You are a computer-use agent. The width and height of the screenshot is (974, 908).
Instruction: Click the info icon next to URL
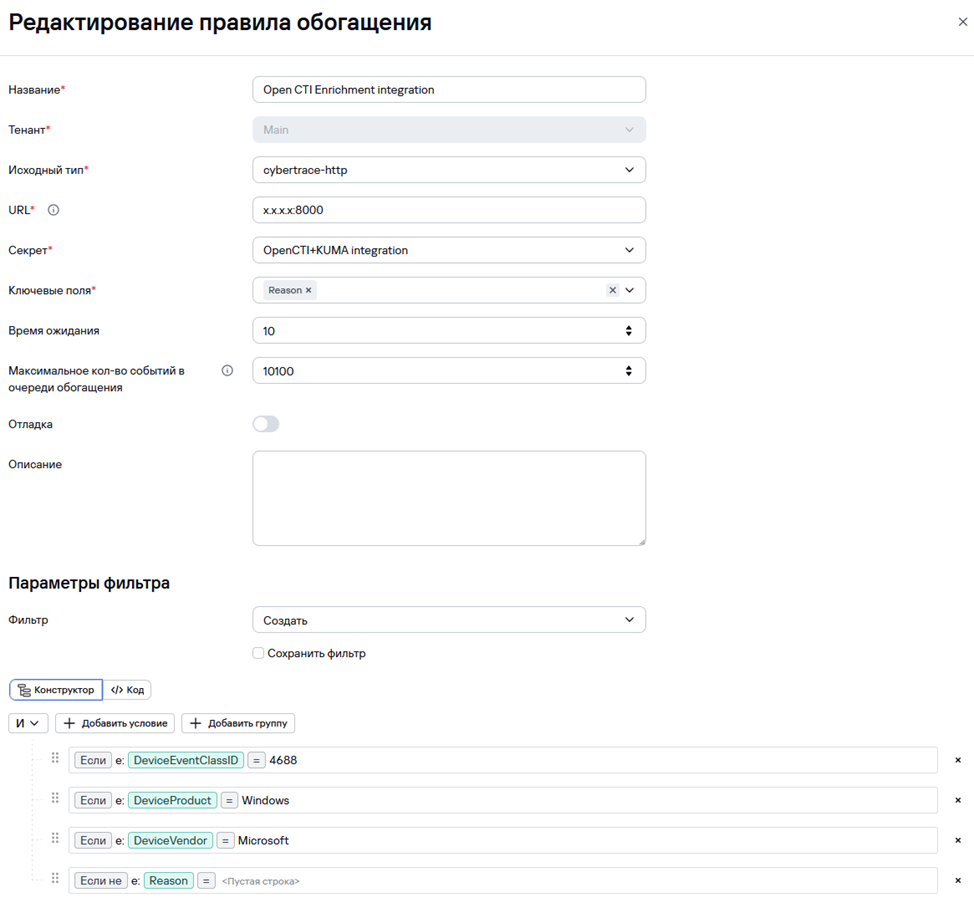(54, 210)
